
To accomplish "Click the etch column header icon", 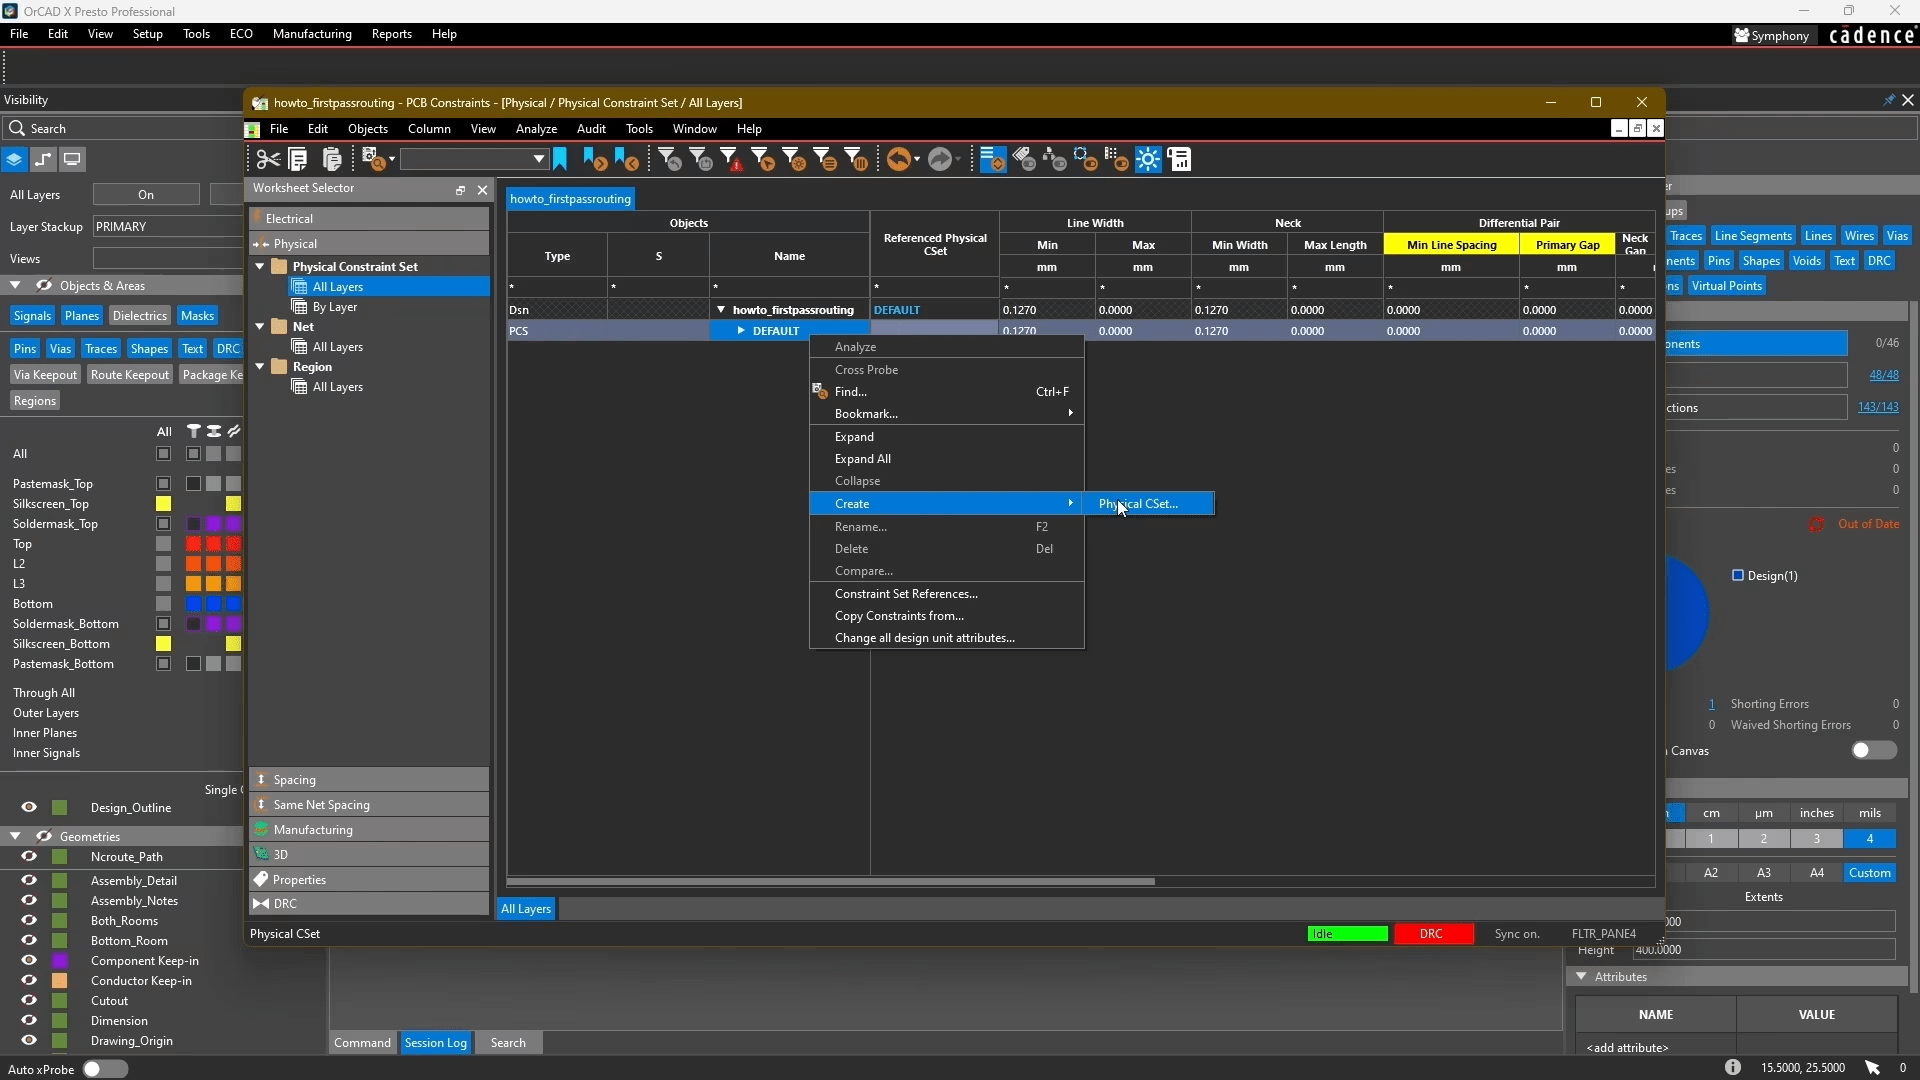I will pyautogui.click(x=234, y=431).
